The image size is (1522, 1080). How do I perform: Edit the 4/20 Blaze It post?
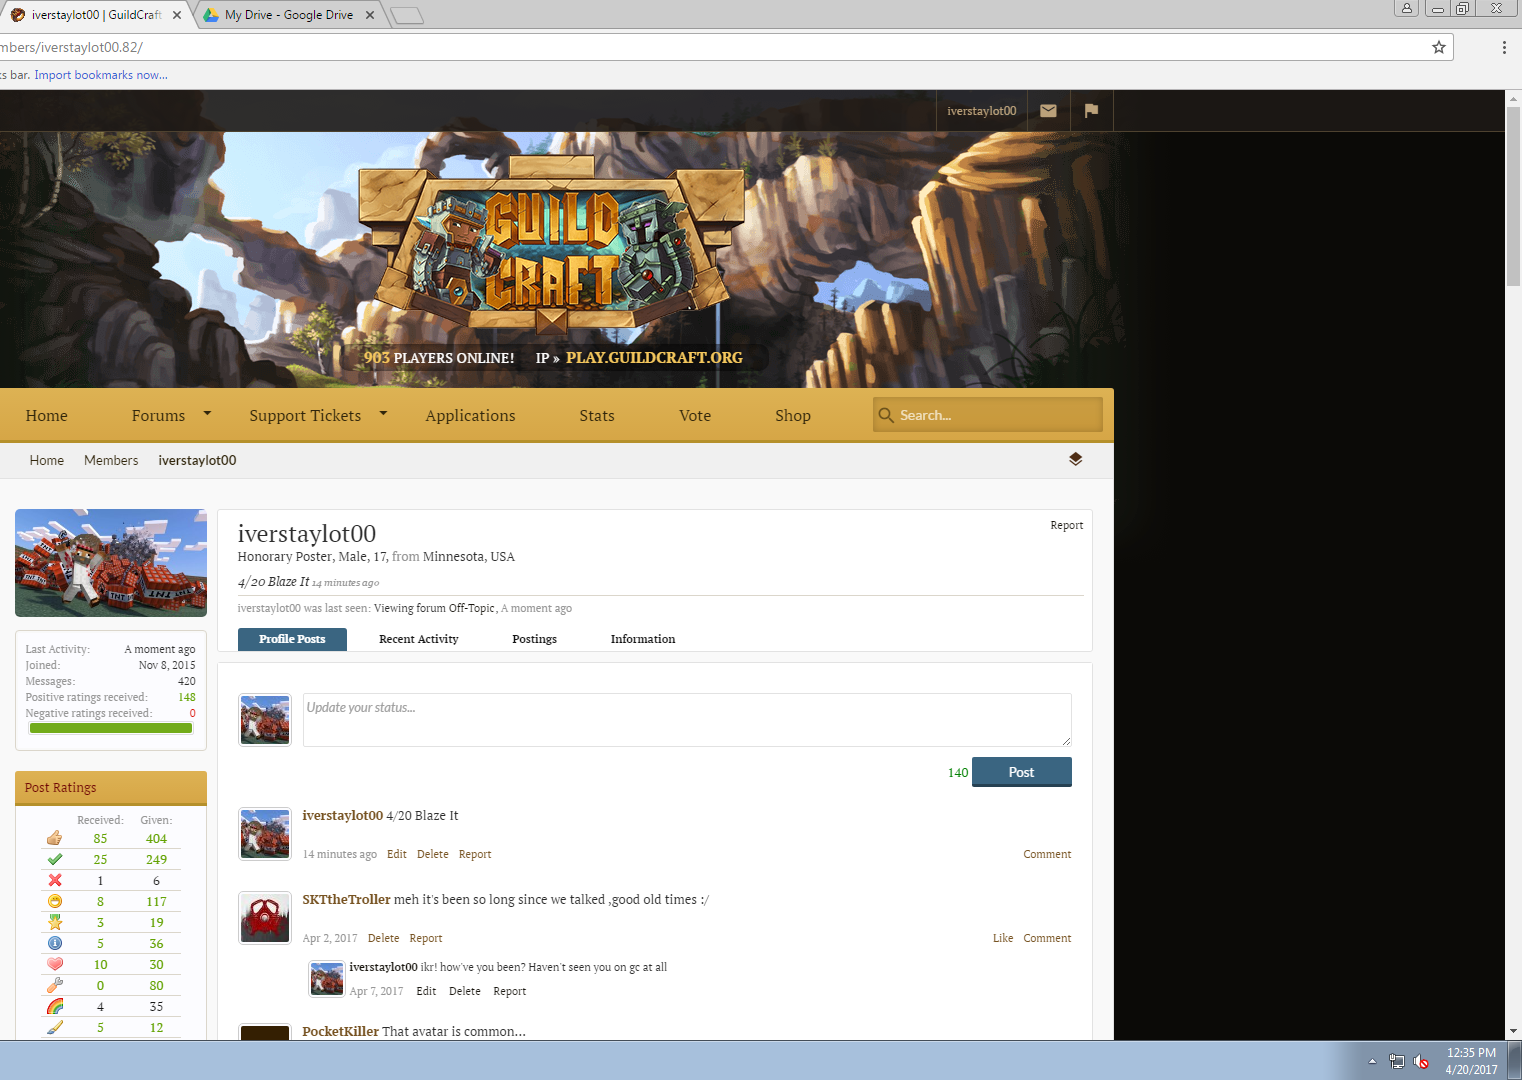coord(397,854)
